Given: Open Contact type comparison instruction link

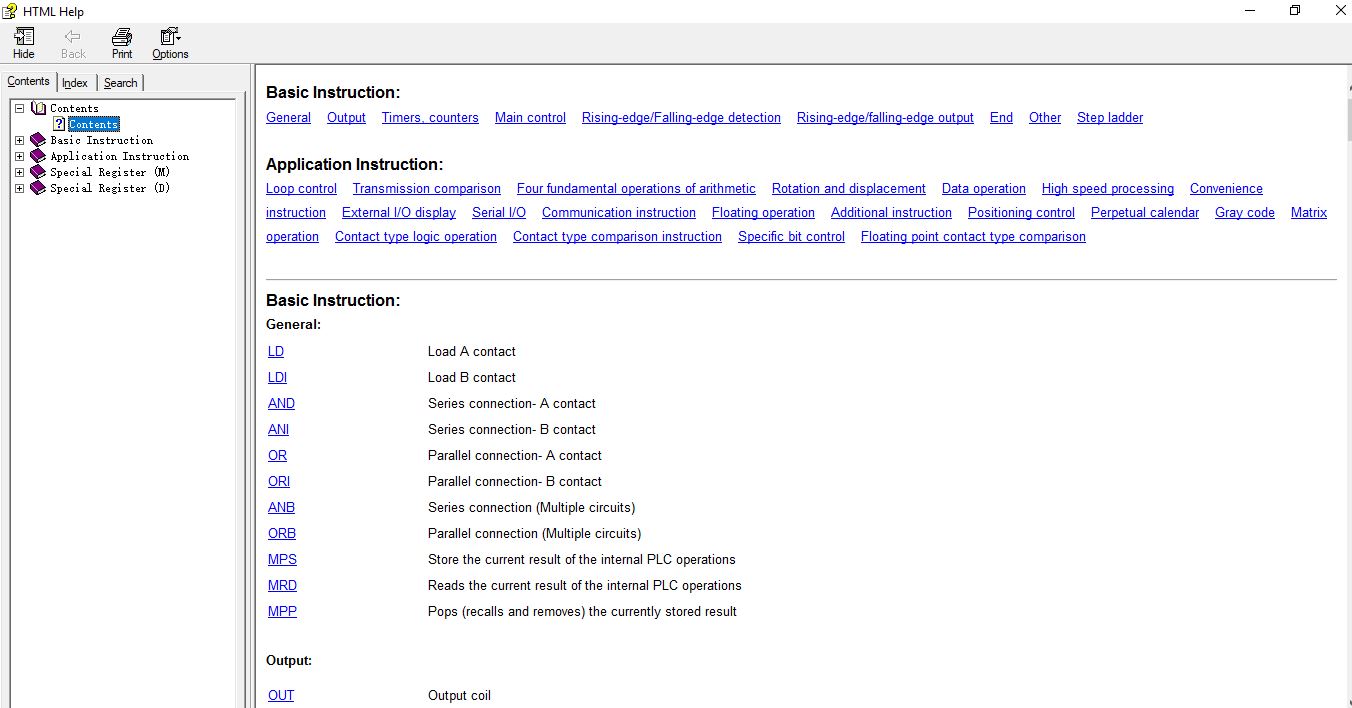Looking at the screenshot, I should [x=617, y=236].
